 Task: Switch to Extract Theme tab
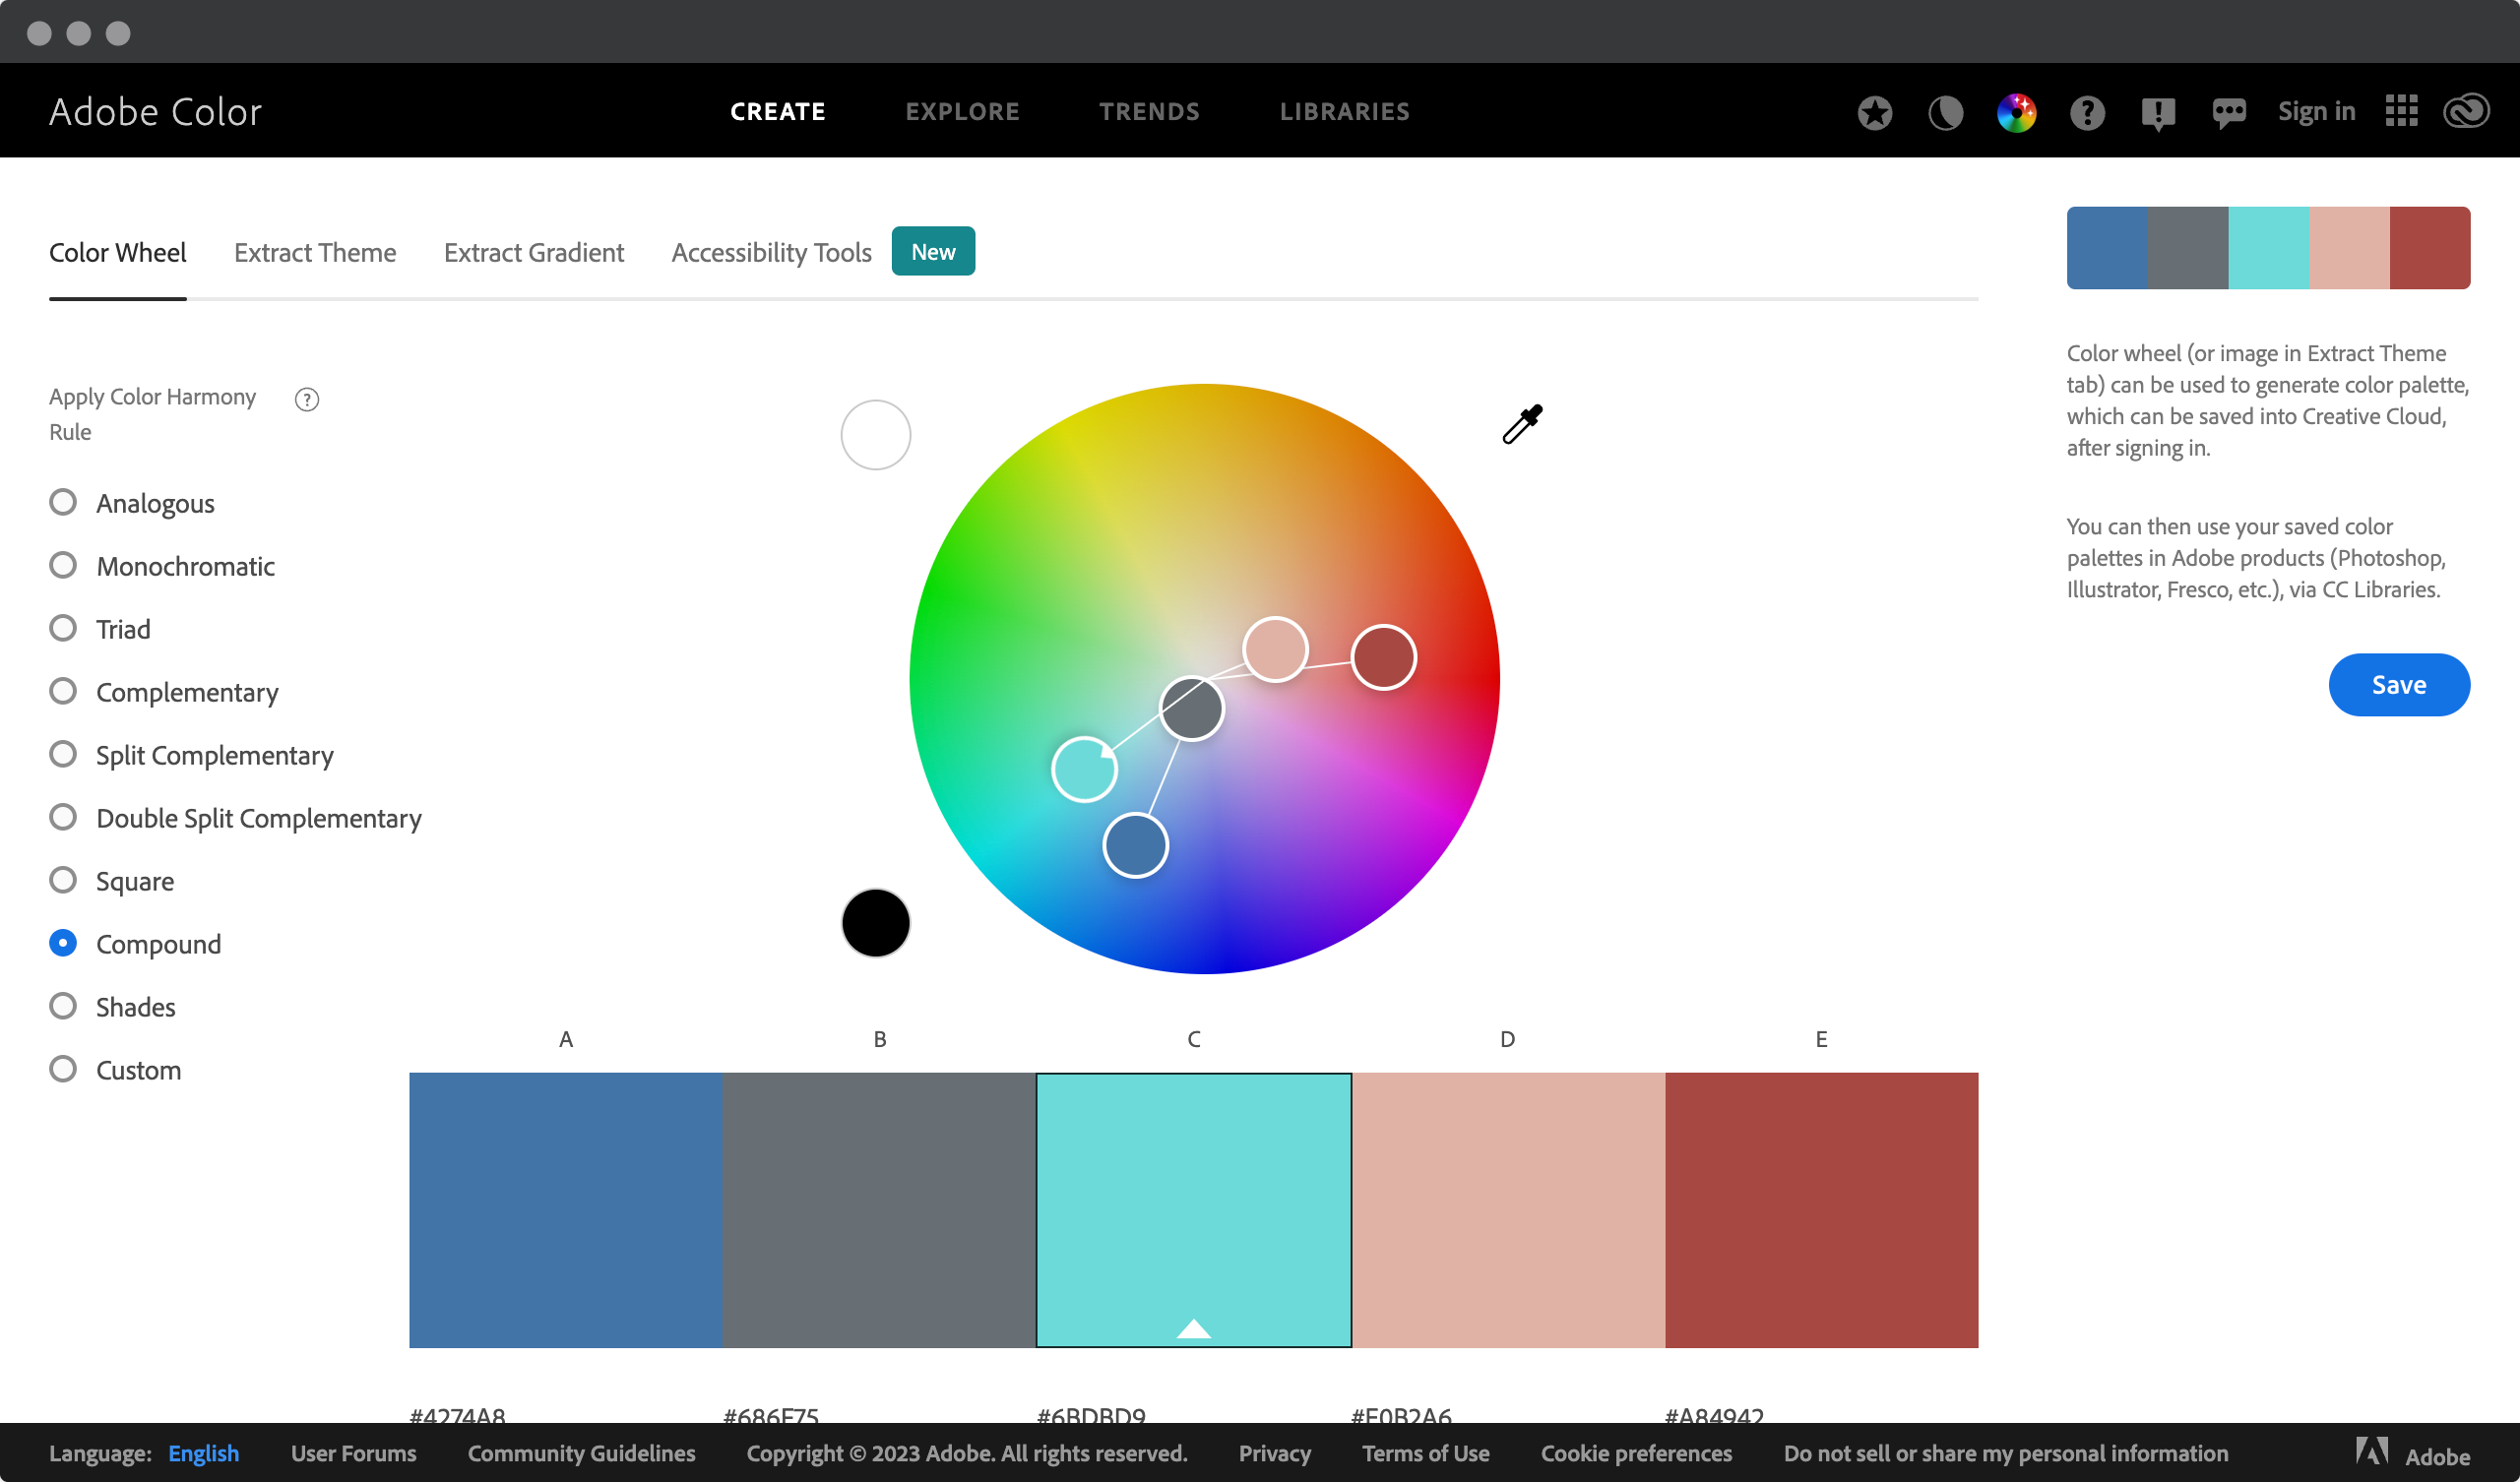(x=314, y=251)
